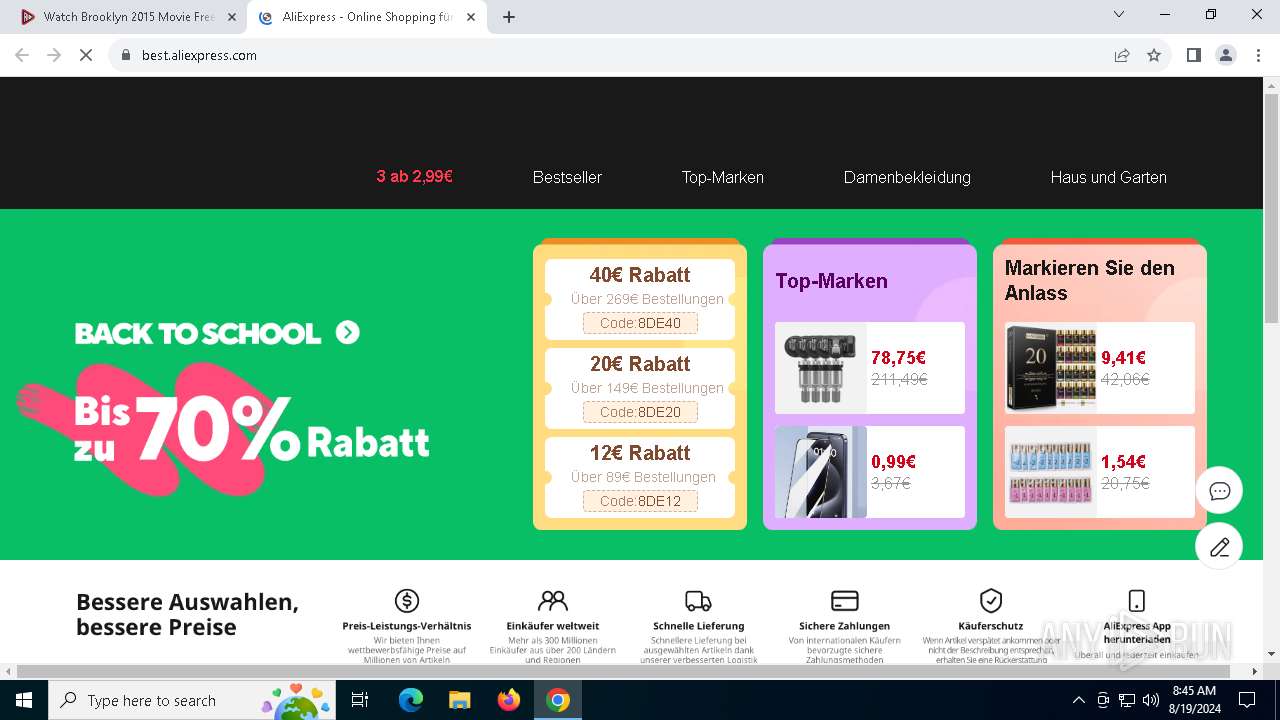Launch Firefox from the taskbar
This screenshot has height=720, width=1280.
click(x=509, y=700)
